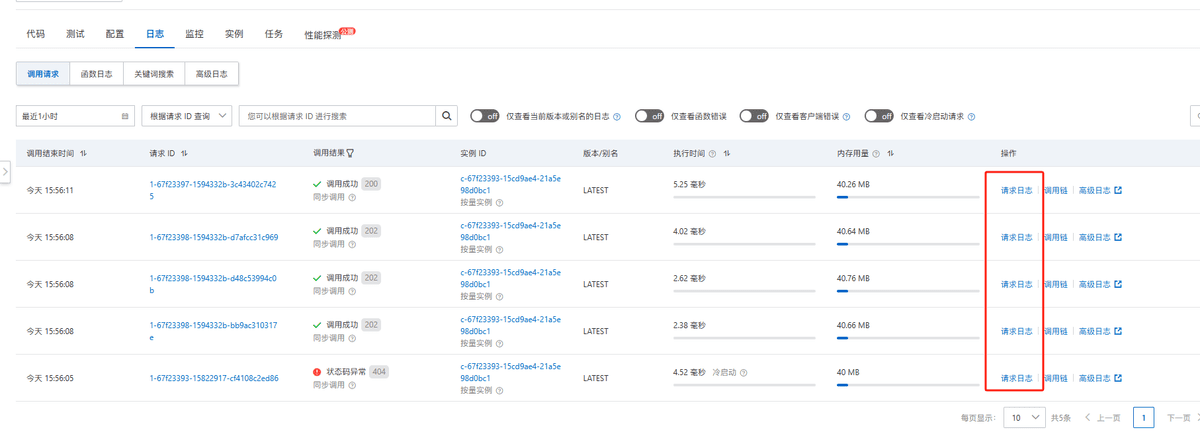Image resolution: width=1200 pixels, height=438 pixels.
Task: Click help icon beside 执行时间 header
Action: (713, 153)
